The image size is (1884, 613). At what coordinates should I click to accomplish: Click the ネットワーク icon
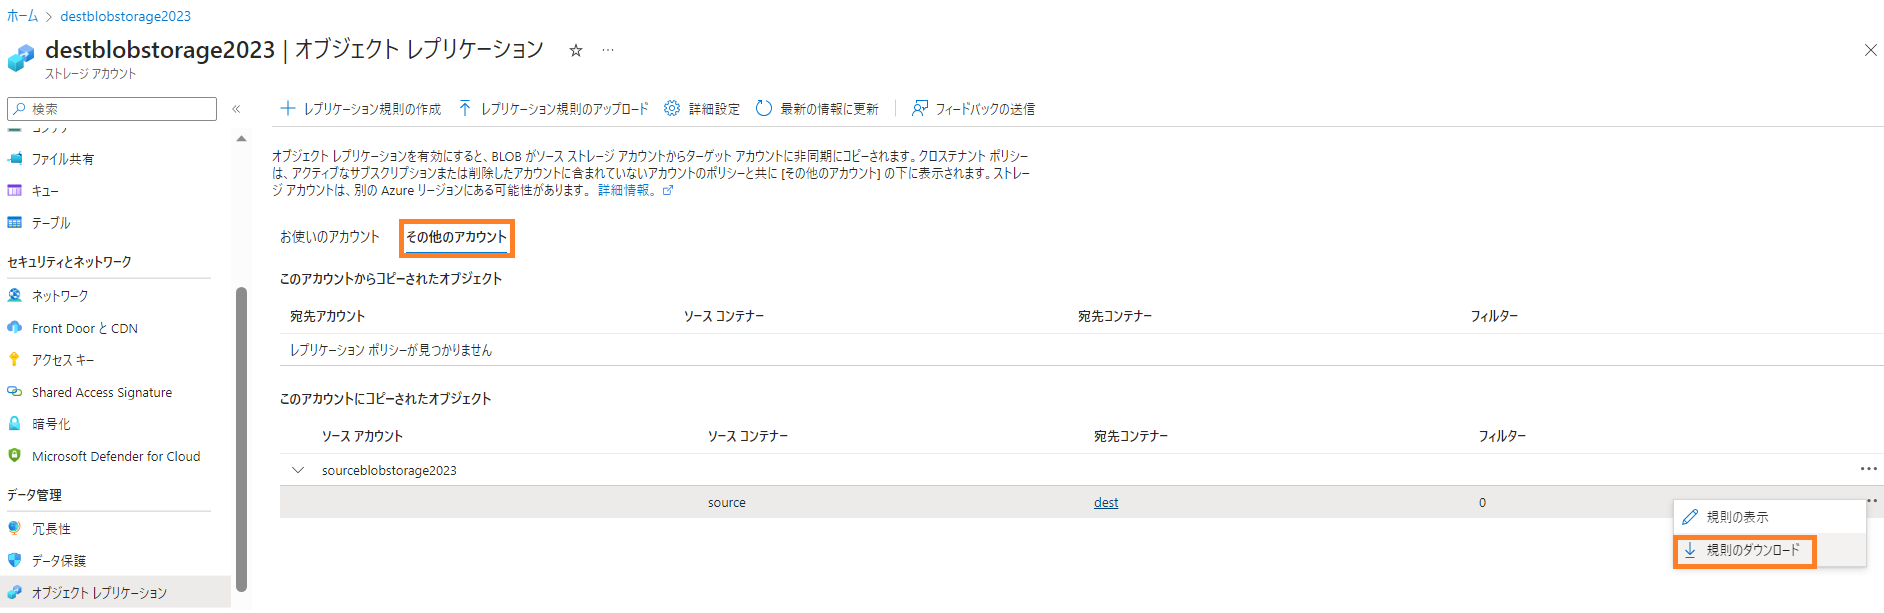click(x=15, y=296)
